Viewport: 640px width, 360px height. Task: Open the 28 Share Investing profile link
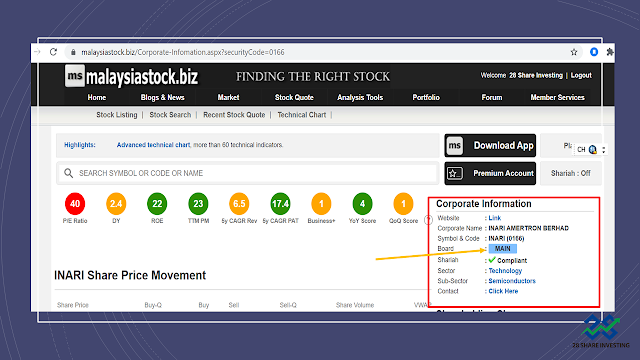[536, 76]
